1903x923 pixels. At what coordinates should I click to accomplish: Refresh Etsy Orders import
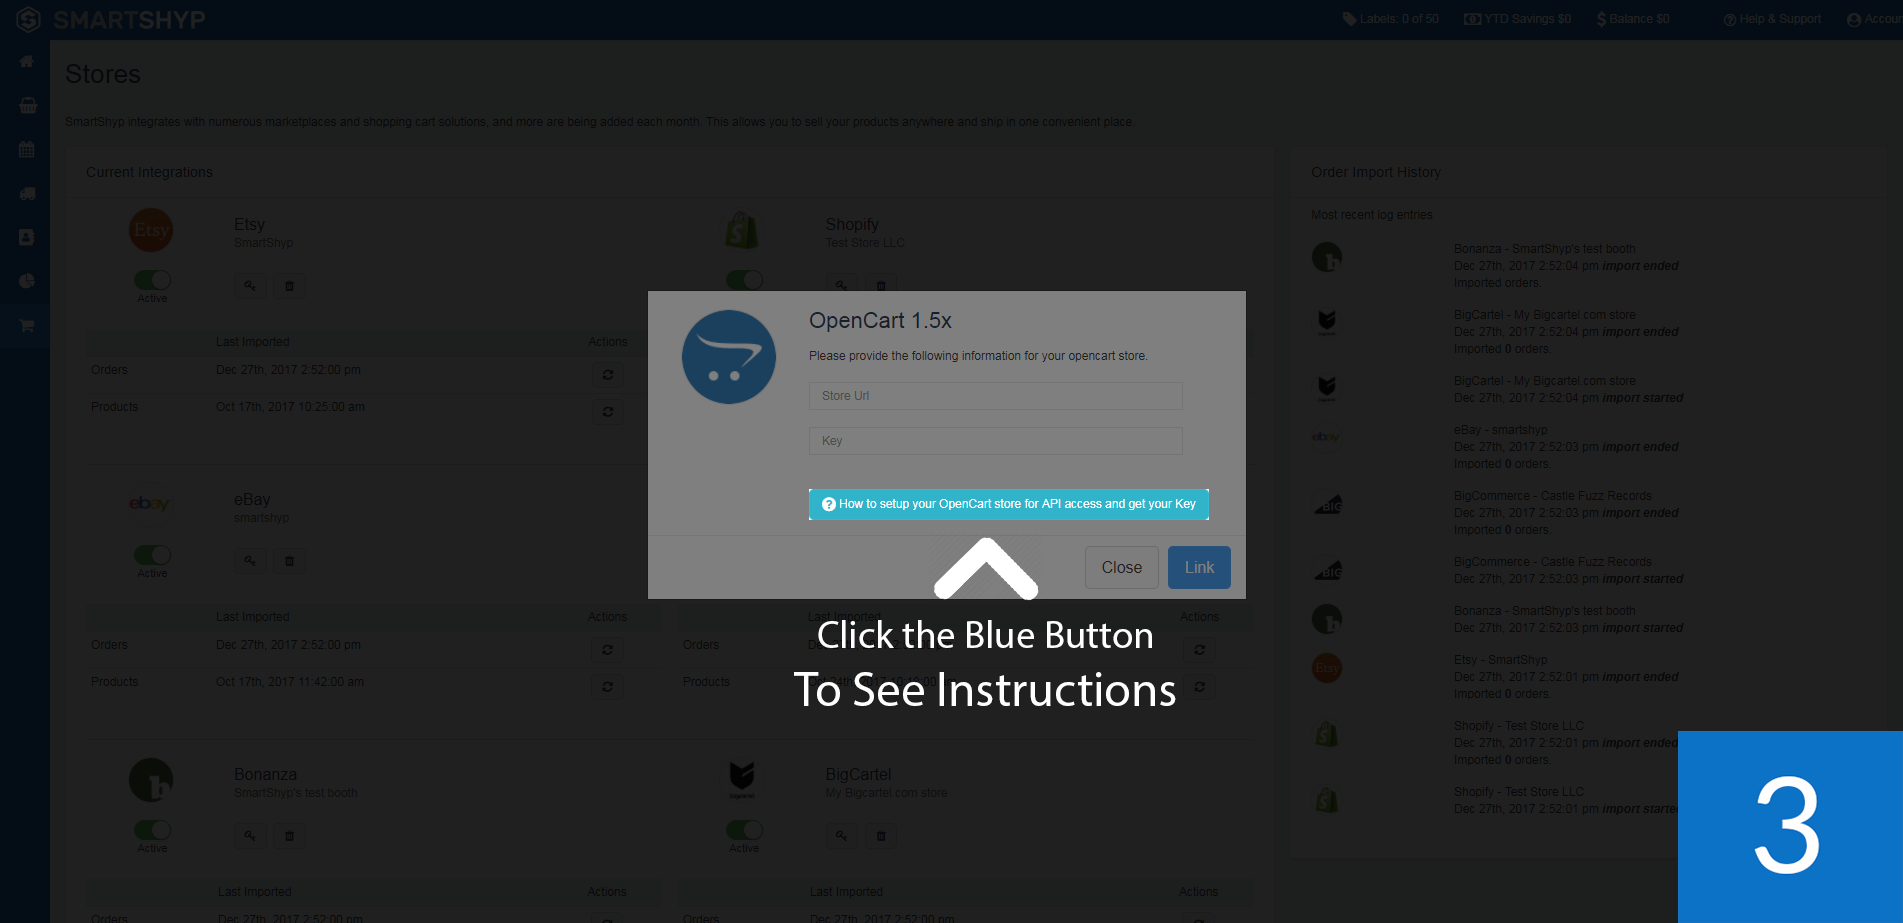click(607, 375)
